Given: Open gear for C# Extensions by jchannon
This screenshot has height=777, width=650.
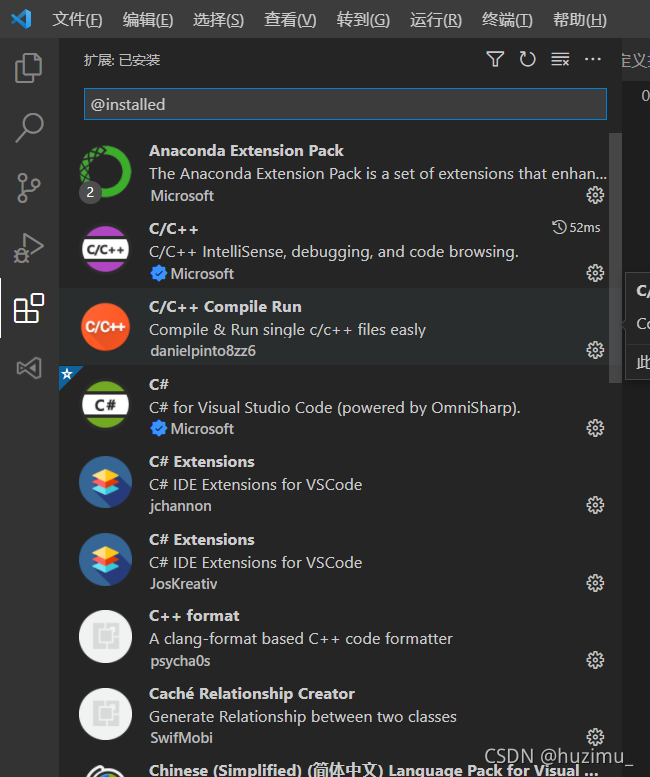Looking at the screenshot, I should [x=595, y=505].
